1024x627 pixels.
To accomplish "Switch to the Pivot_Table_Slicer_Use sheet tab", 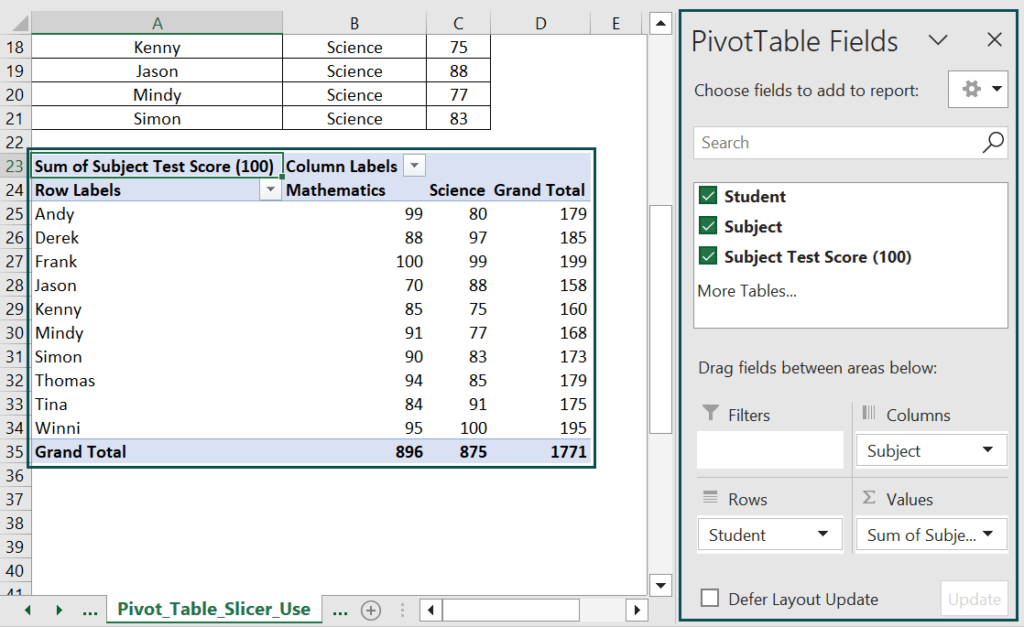I will (213, 609).
